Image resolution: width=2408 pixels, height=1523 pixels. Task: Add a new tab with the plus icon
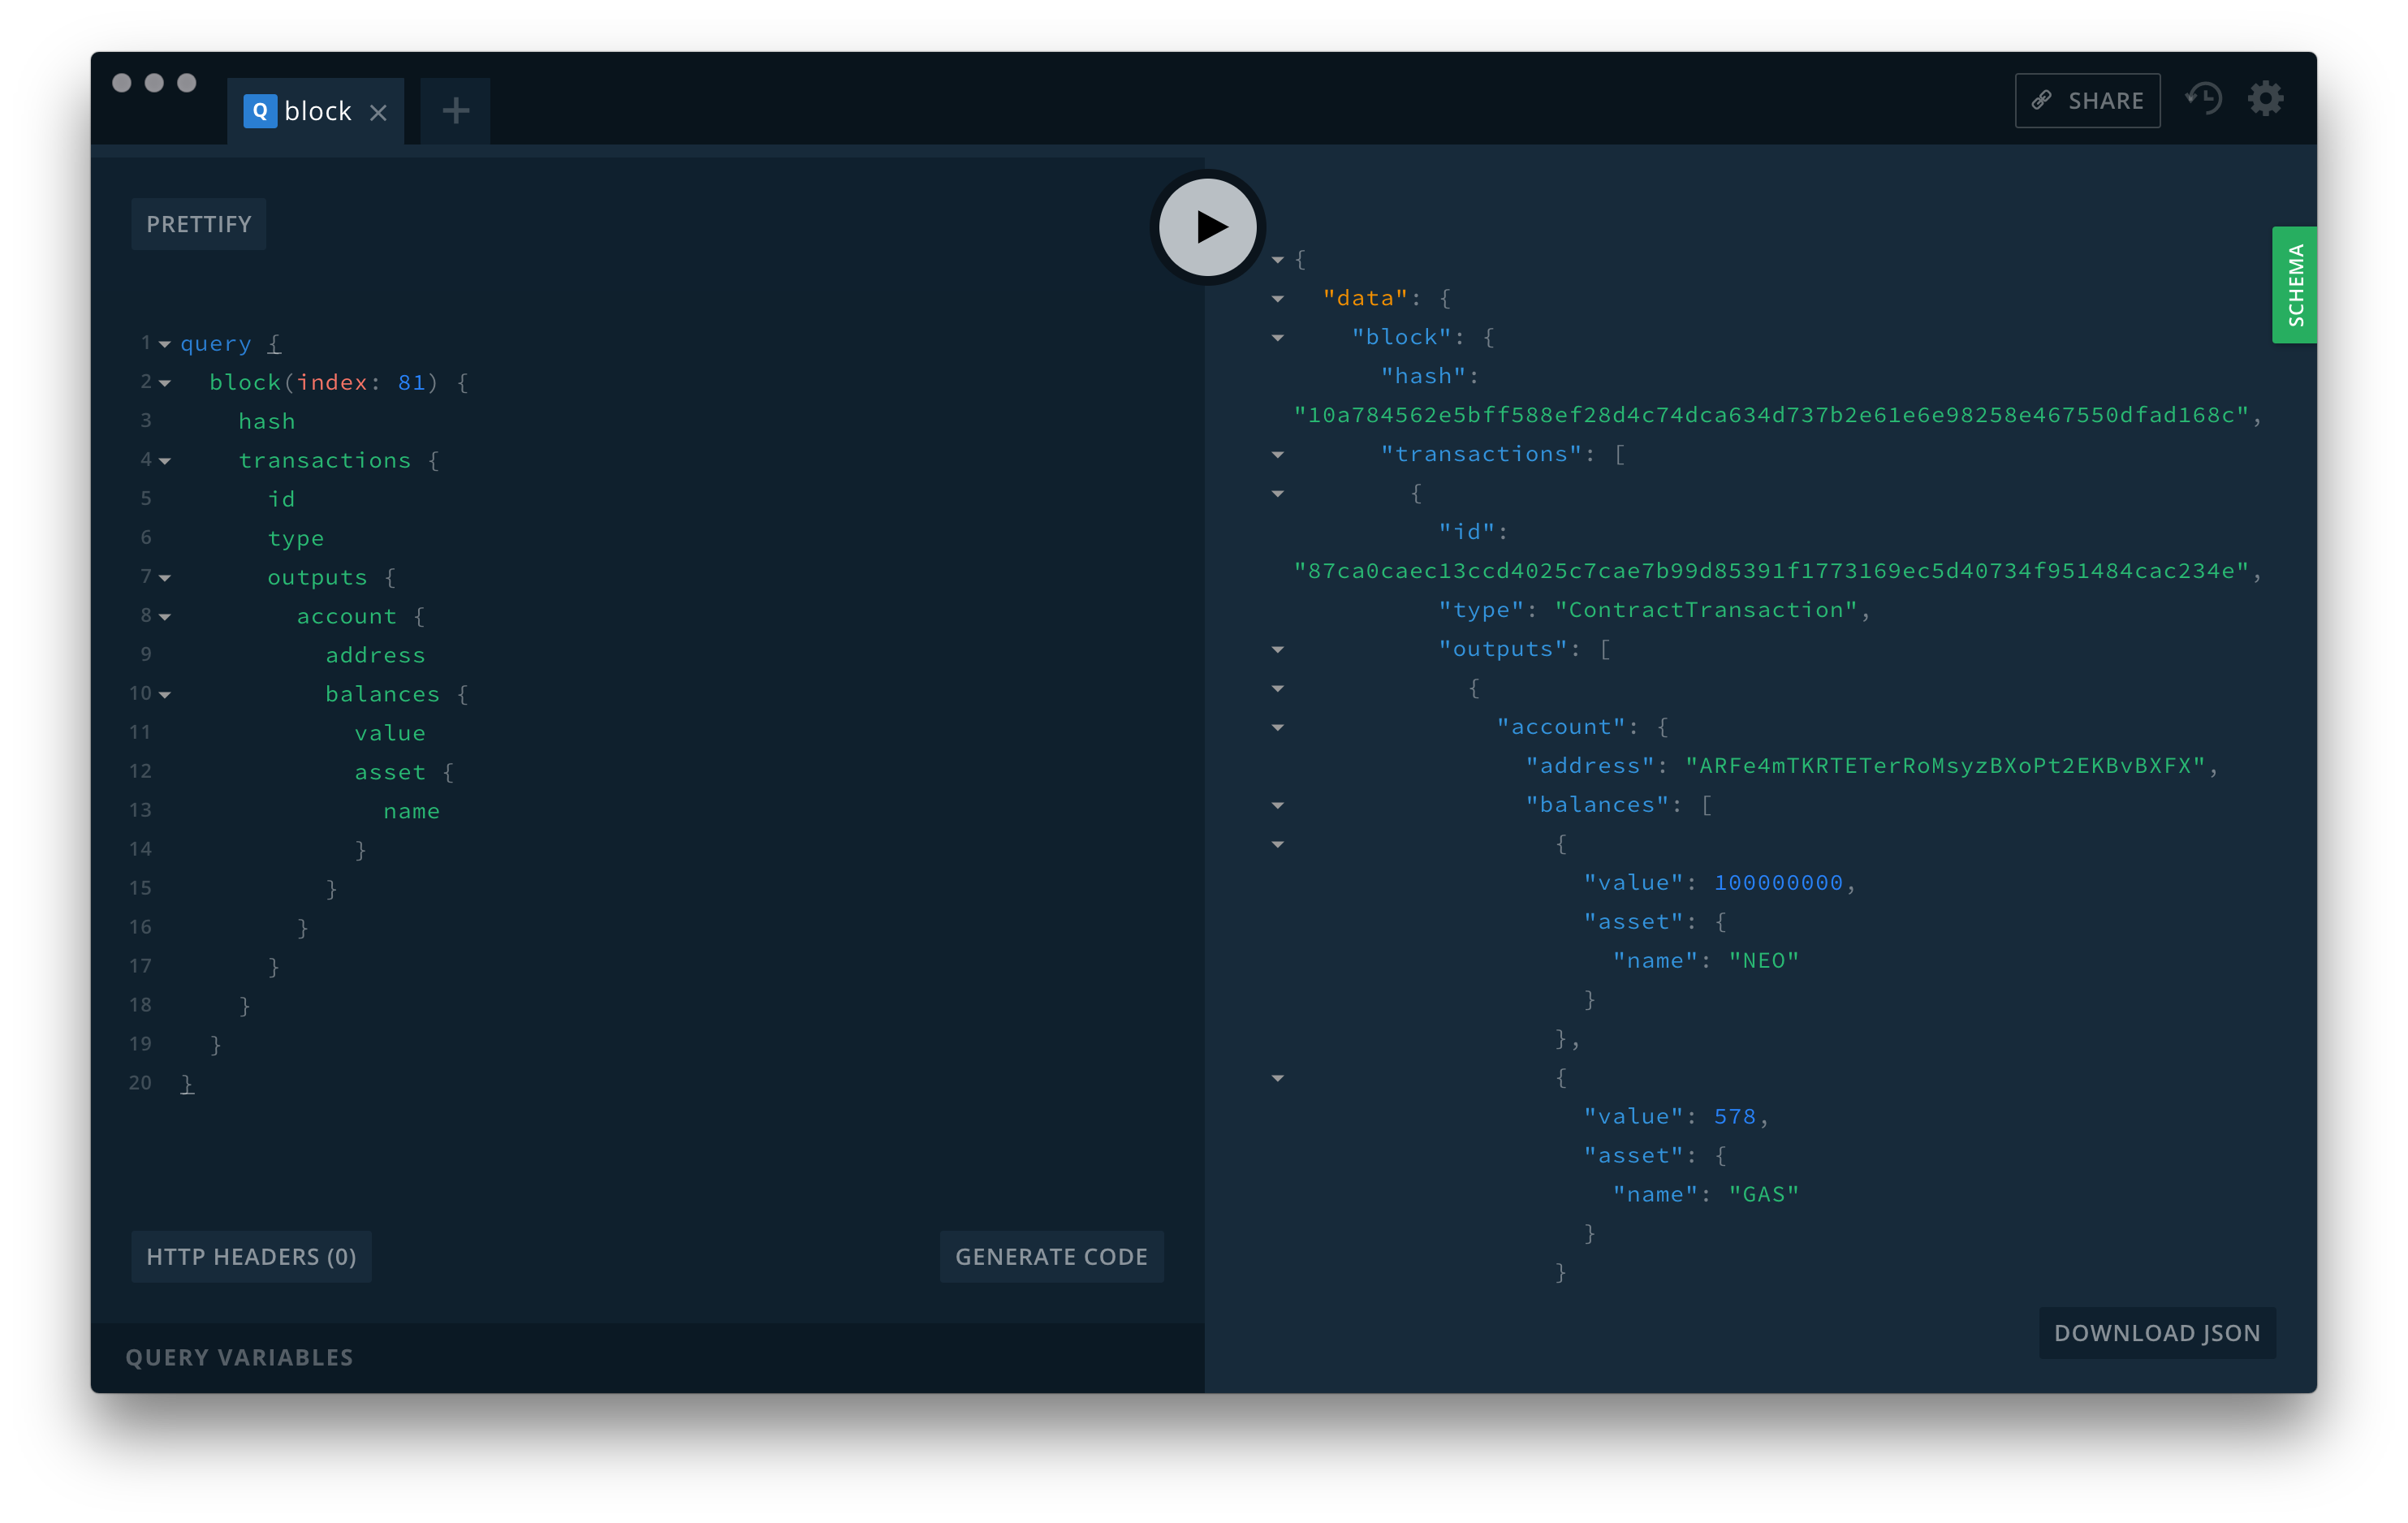pos(455,110)
